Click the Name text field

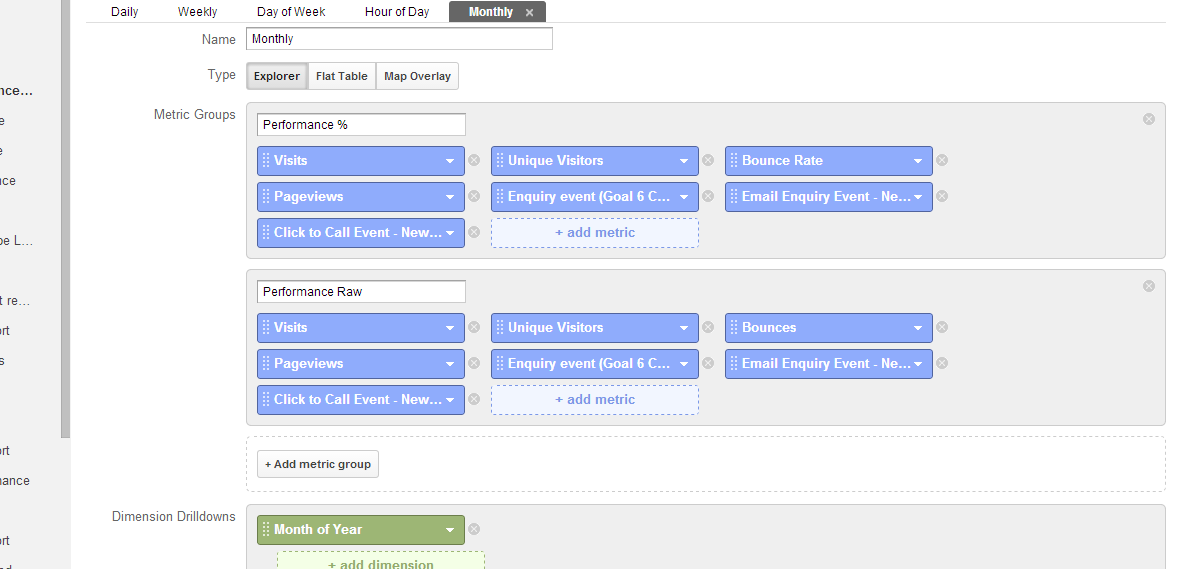tap(399, 39)
